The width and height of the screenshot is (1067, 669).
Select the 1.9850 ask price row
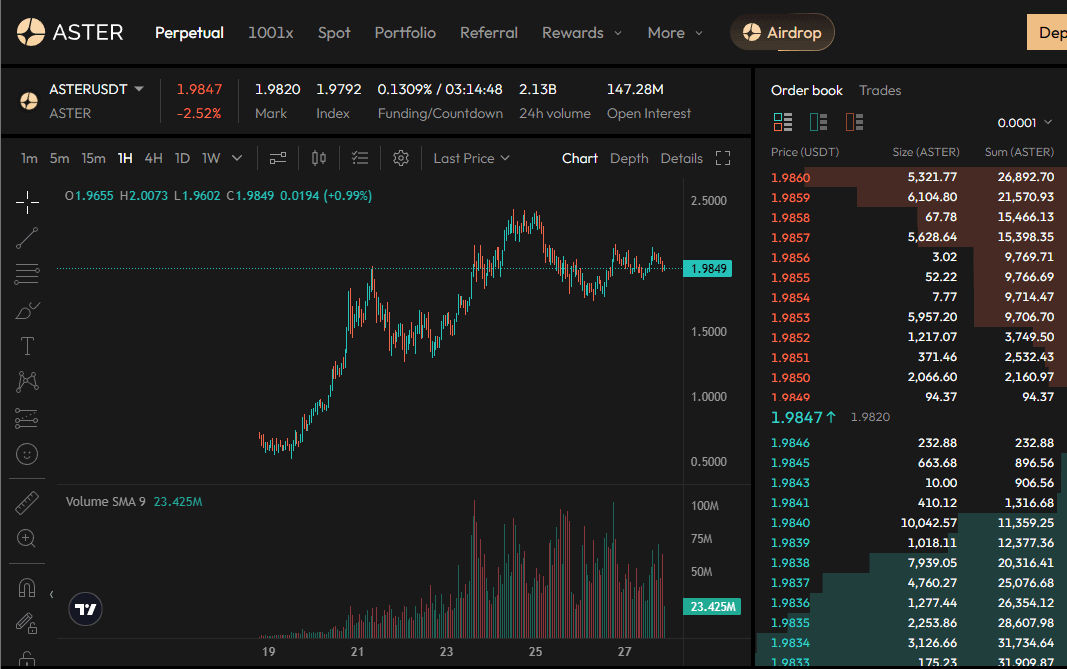click(912, 377)
